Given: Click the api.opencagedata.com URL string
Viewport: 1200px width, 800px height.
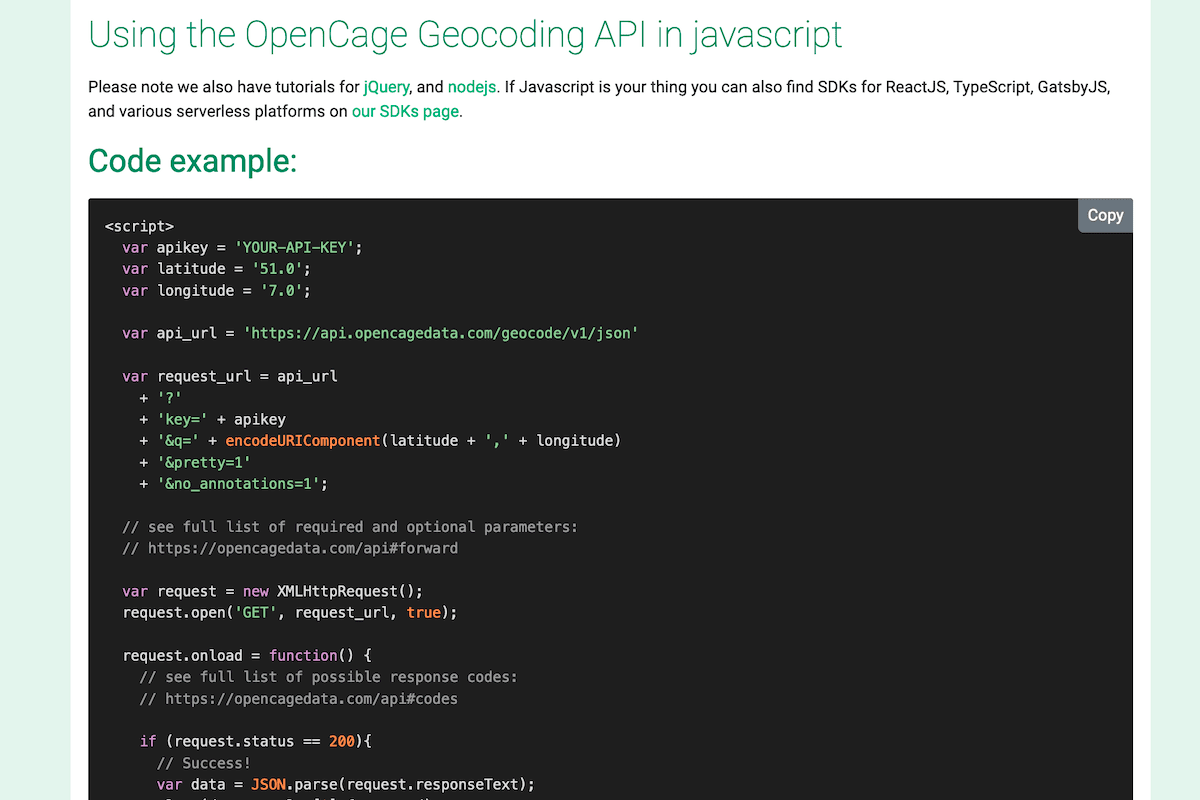Looking at the screenshot, I should [441, 333].
